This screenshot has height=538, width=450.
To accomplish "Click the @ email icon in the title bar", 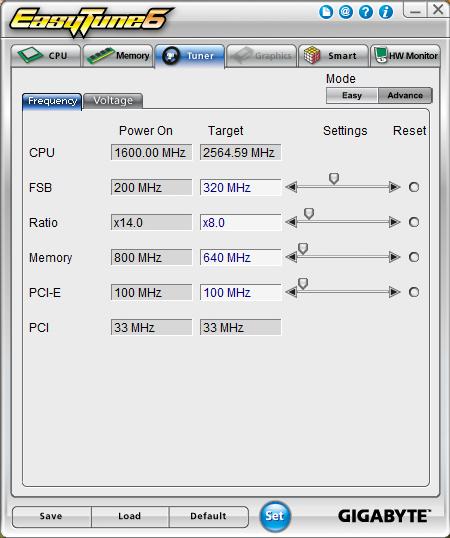I will pyautogui.click(x=346, y=12).
